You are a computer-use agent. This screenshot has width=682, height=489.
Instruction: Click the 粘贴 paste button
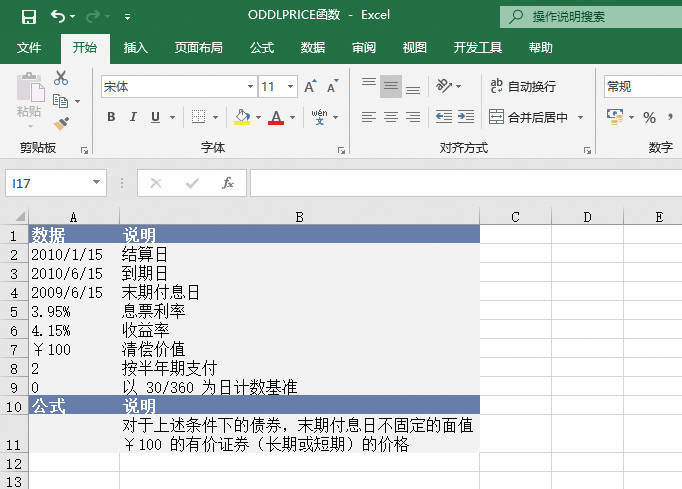(x=29, y=100)
